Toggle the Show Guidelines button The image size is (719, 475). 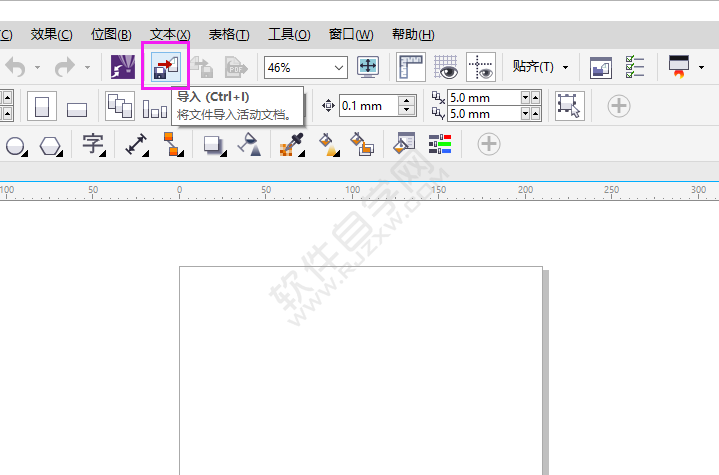481,67
